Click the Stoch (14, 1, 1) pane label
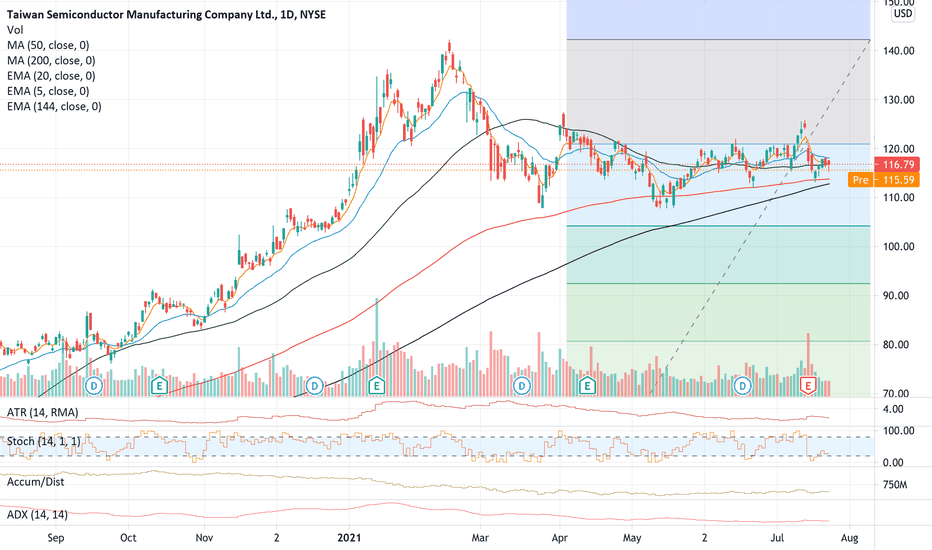Screen dimensions: 932x550 43,441
